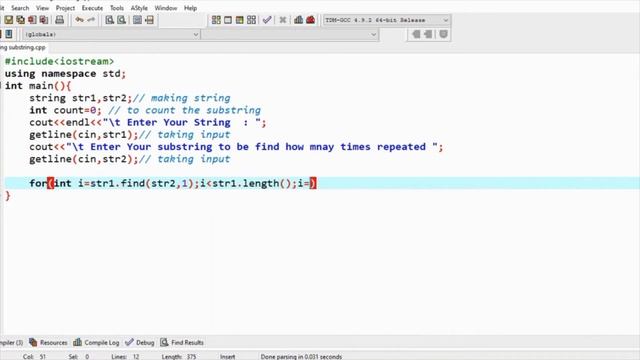Click the 'Lines: 12' status bar entry

125,357
